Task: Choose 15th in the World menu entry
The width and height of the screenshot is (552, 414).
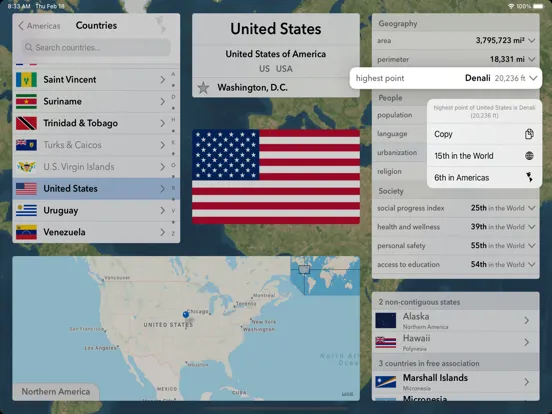Action: 484,156
